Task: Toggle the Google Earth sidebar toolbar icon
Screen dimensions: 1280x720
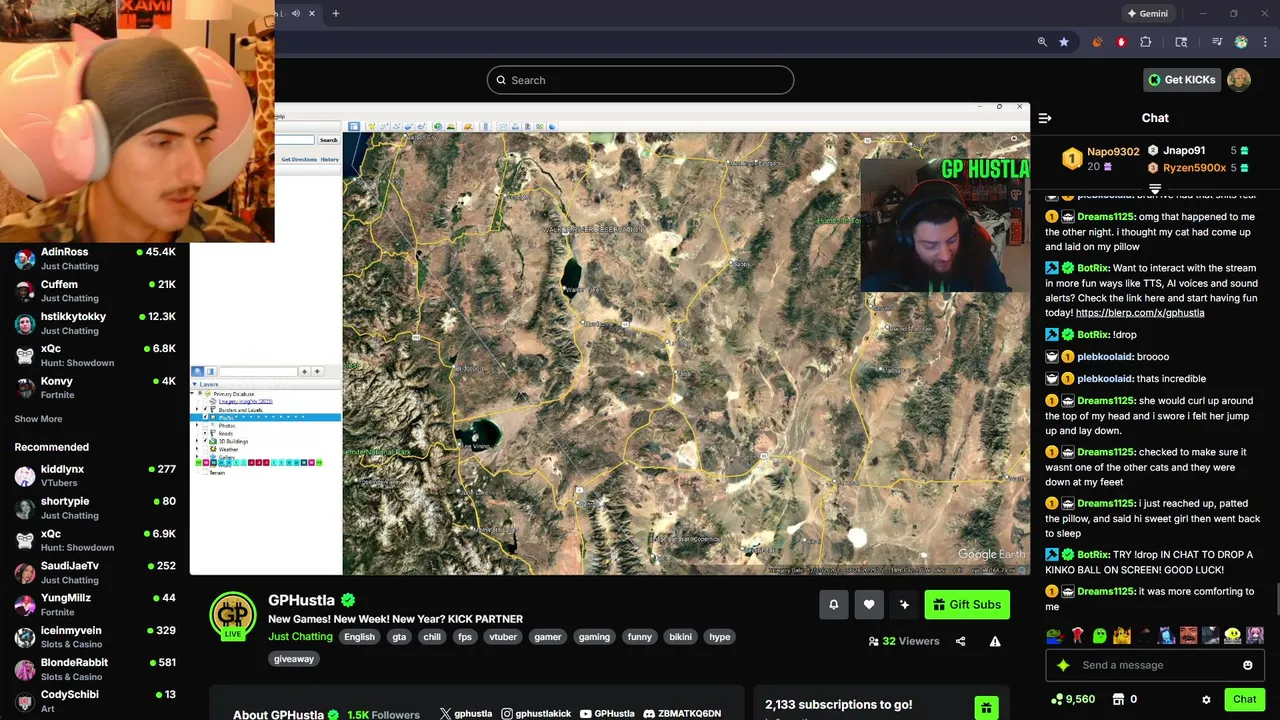Action: click(x=354, y=126)
